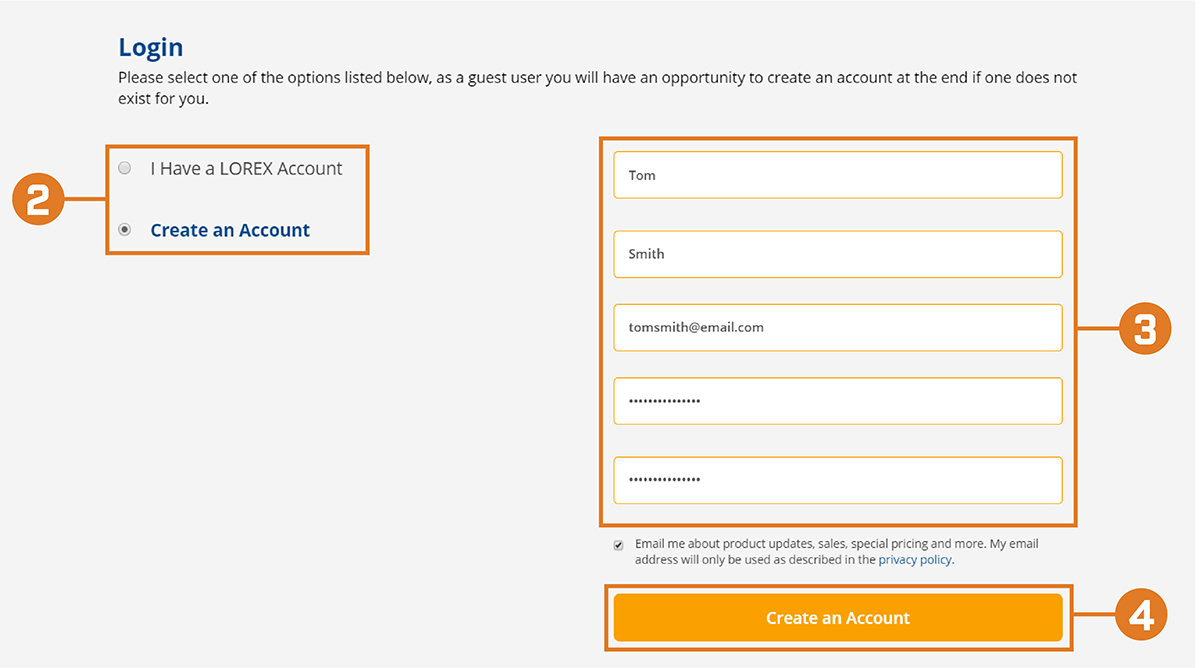Viewport: 1200px width, 668px height.
Task: Click the I Have a LOREX Account label text
Action: tap(246, 169)
